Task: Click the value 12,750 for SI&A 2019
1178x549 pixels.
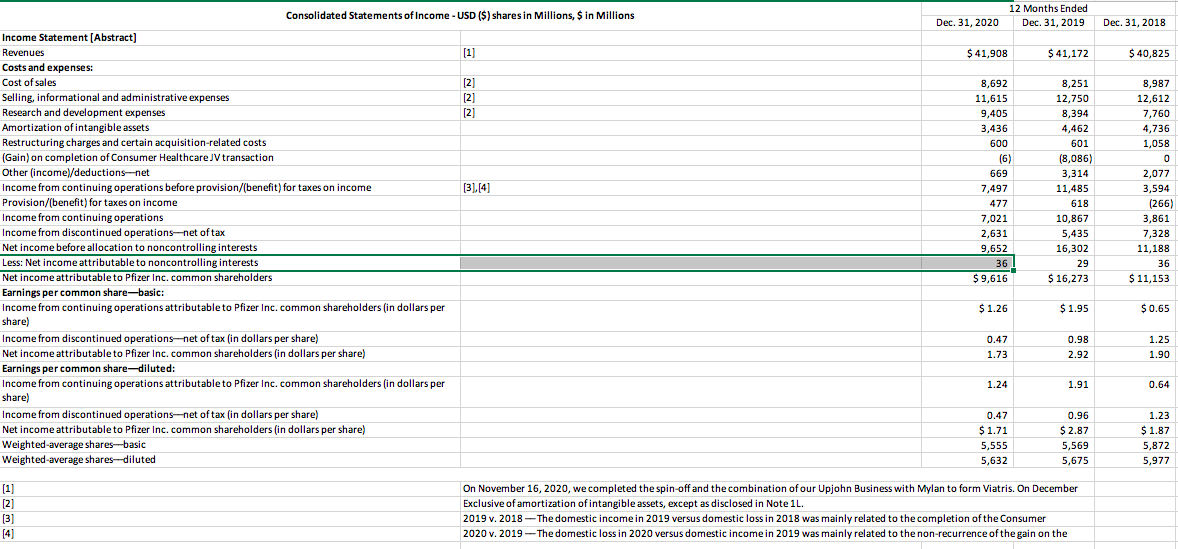Action: [1074, 98]
